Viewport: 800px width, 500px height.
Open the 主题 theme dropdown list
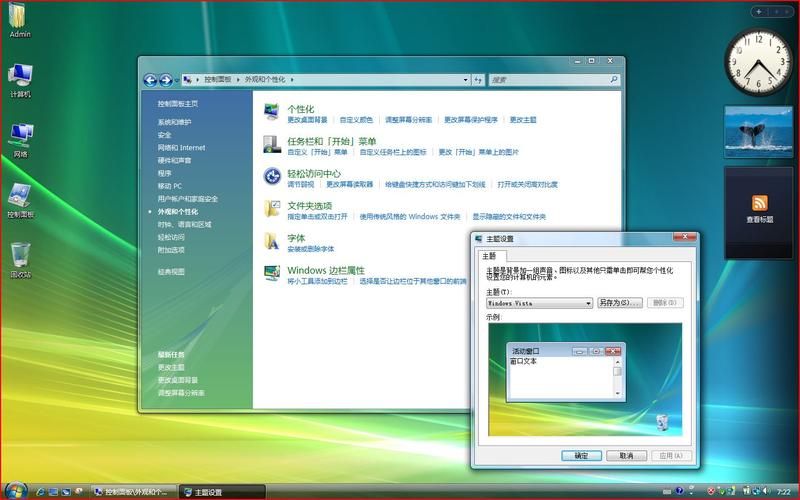coord(588,303)
